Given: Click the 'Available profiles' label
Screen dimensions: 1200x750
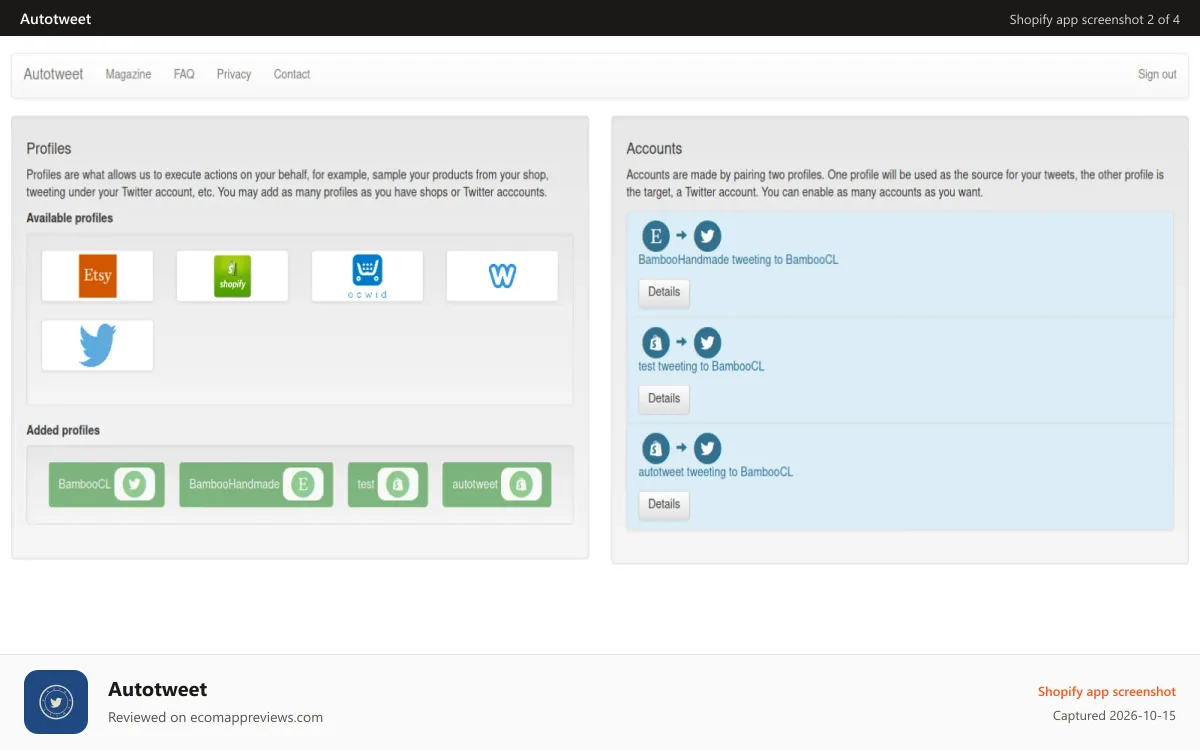Looking at the screenshot, I should coord(70,218).
